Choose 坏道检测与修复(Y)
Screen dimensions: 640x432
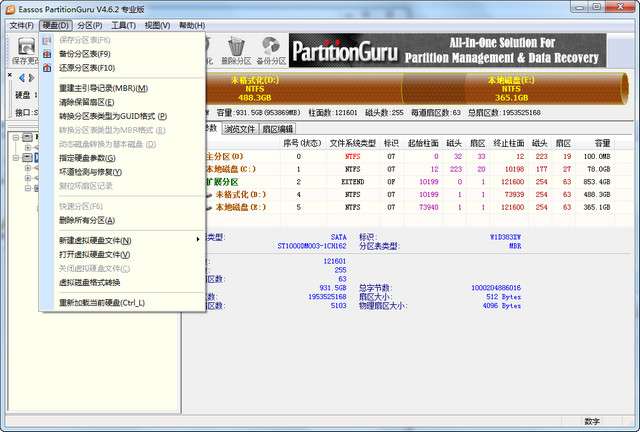click(122, 172)
